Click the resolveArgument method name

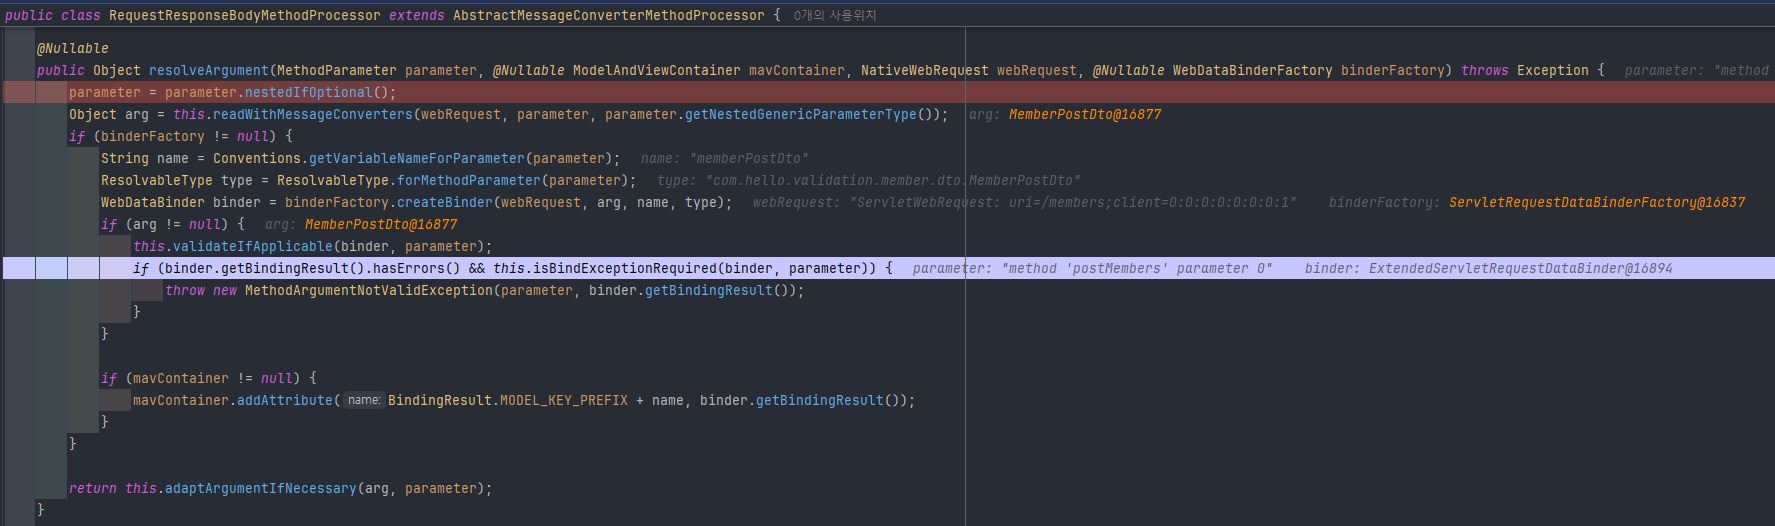click(209, 70)
